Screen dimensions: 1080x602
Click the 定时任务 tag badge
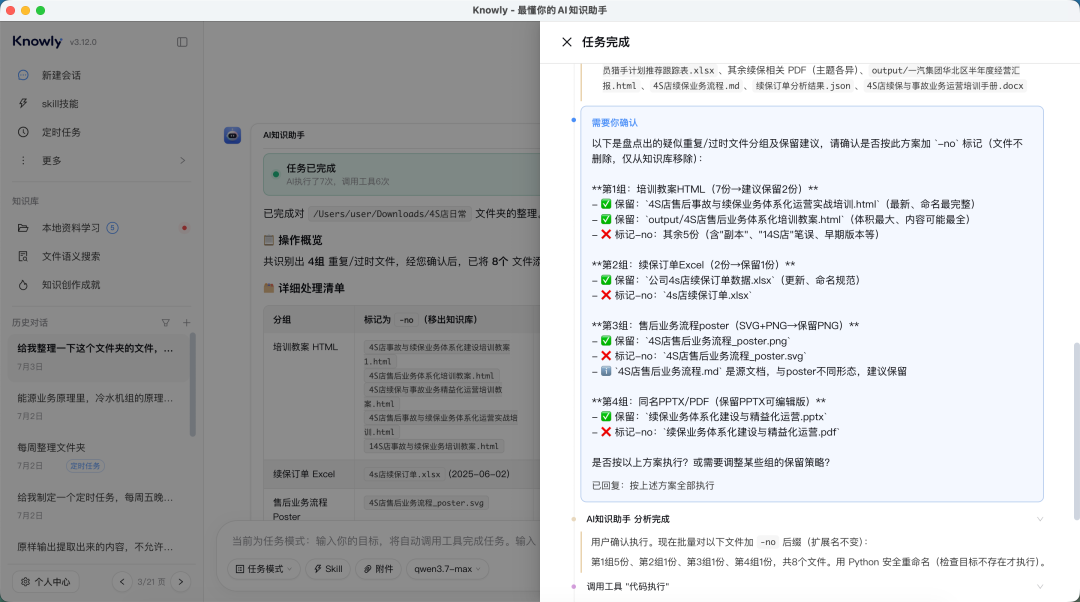pos(85,466)
